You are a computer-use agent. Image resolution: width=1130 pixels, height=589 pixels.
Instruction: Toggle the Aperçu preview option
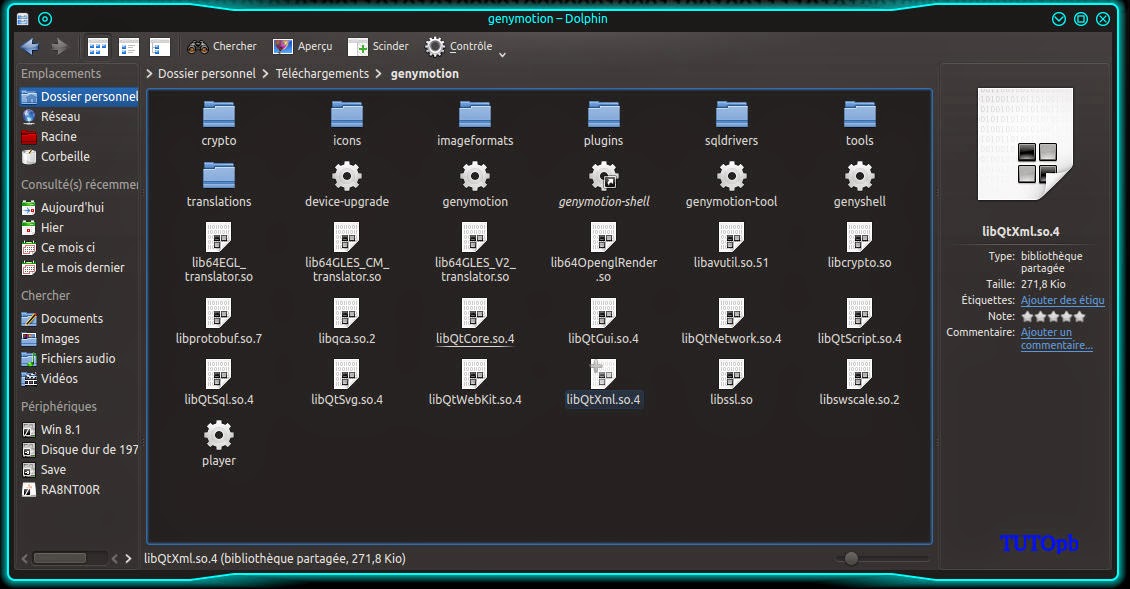pos(303,46)
